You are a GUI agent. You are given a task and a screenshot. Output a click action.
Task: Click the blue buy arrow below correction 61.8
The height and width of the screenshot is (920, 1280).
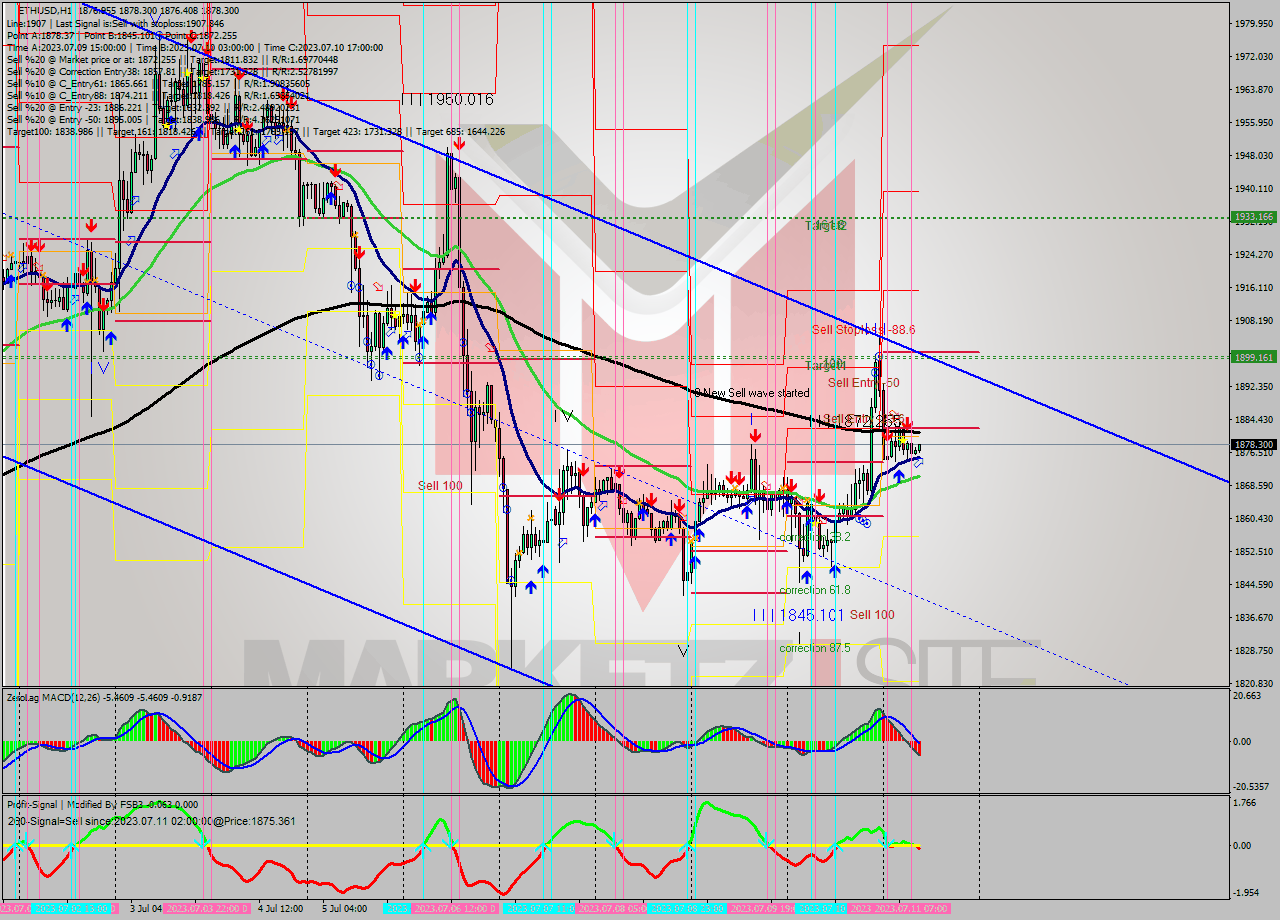point(808,575)
